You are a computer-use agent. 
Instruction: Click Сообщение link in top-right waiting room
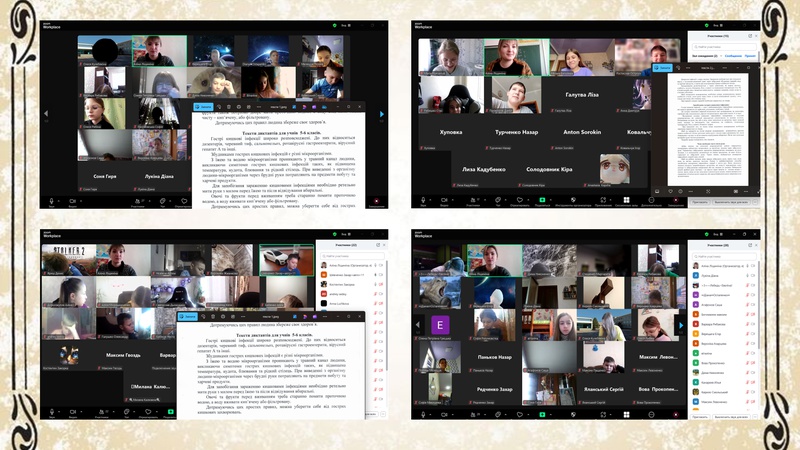pos(733,56)
